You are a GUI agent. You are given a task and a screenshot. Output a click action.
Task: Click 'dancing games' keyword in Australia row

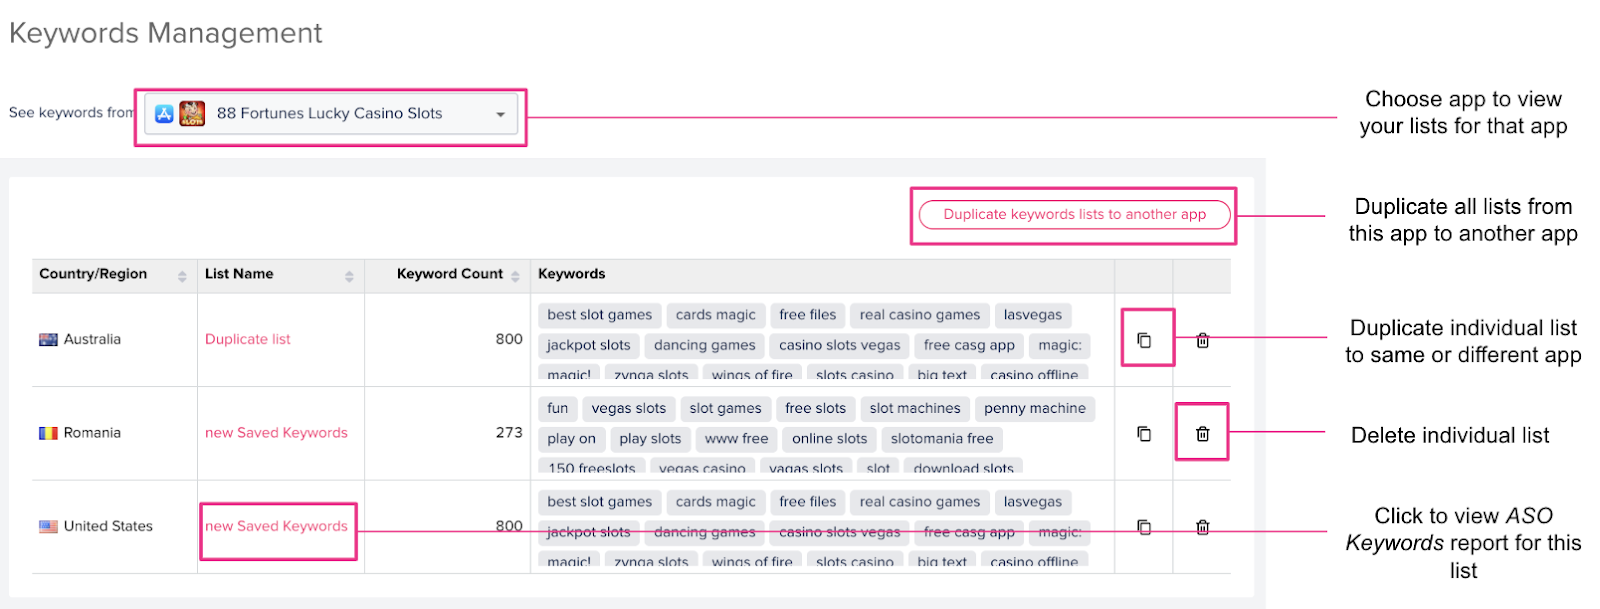point(704,345)
